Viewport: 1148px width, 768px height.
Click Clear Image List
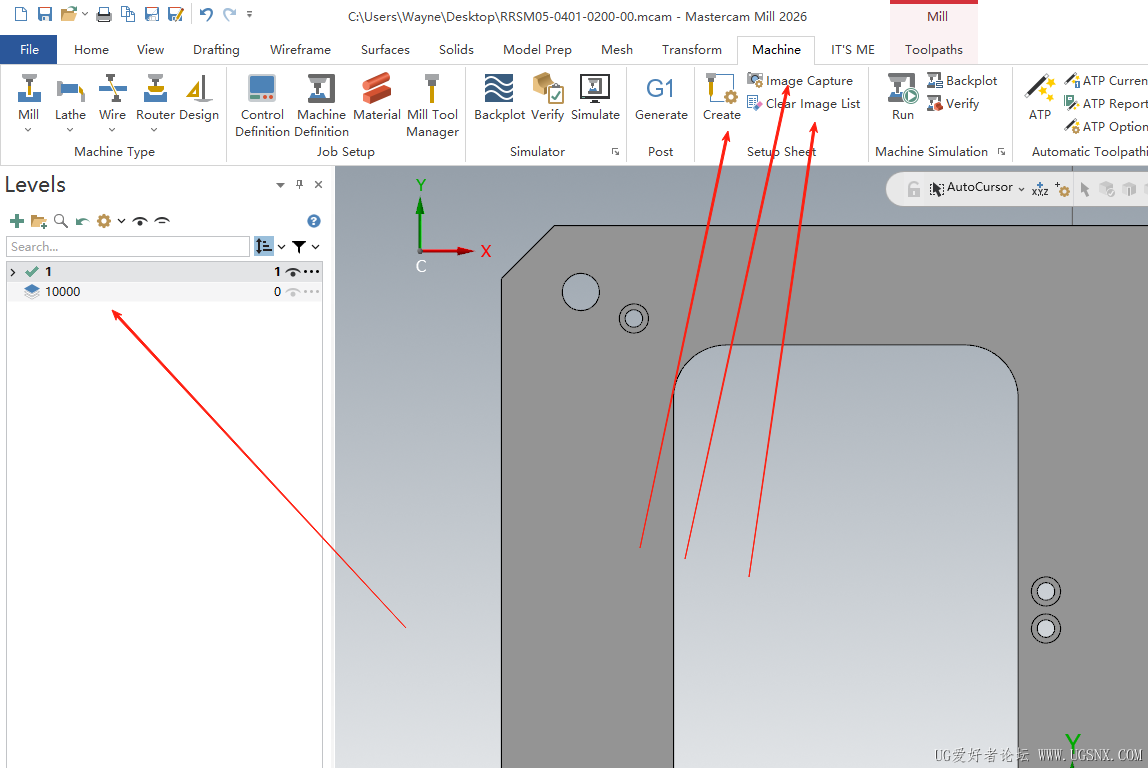point(804,103)
